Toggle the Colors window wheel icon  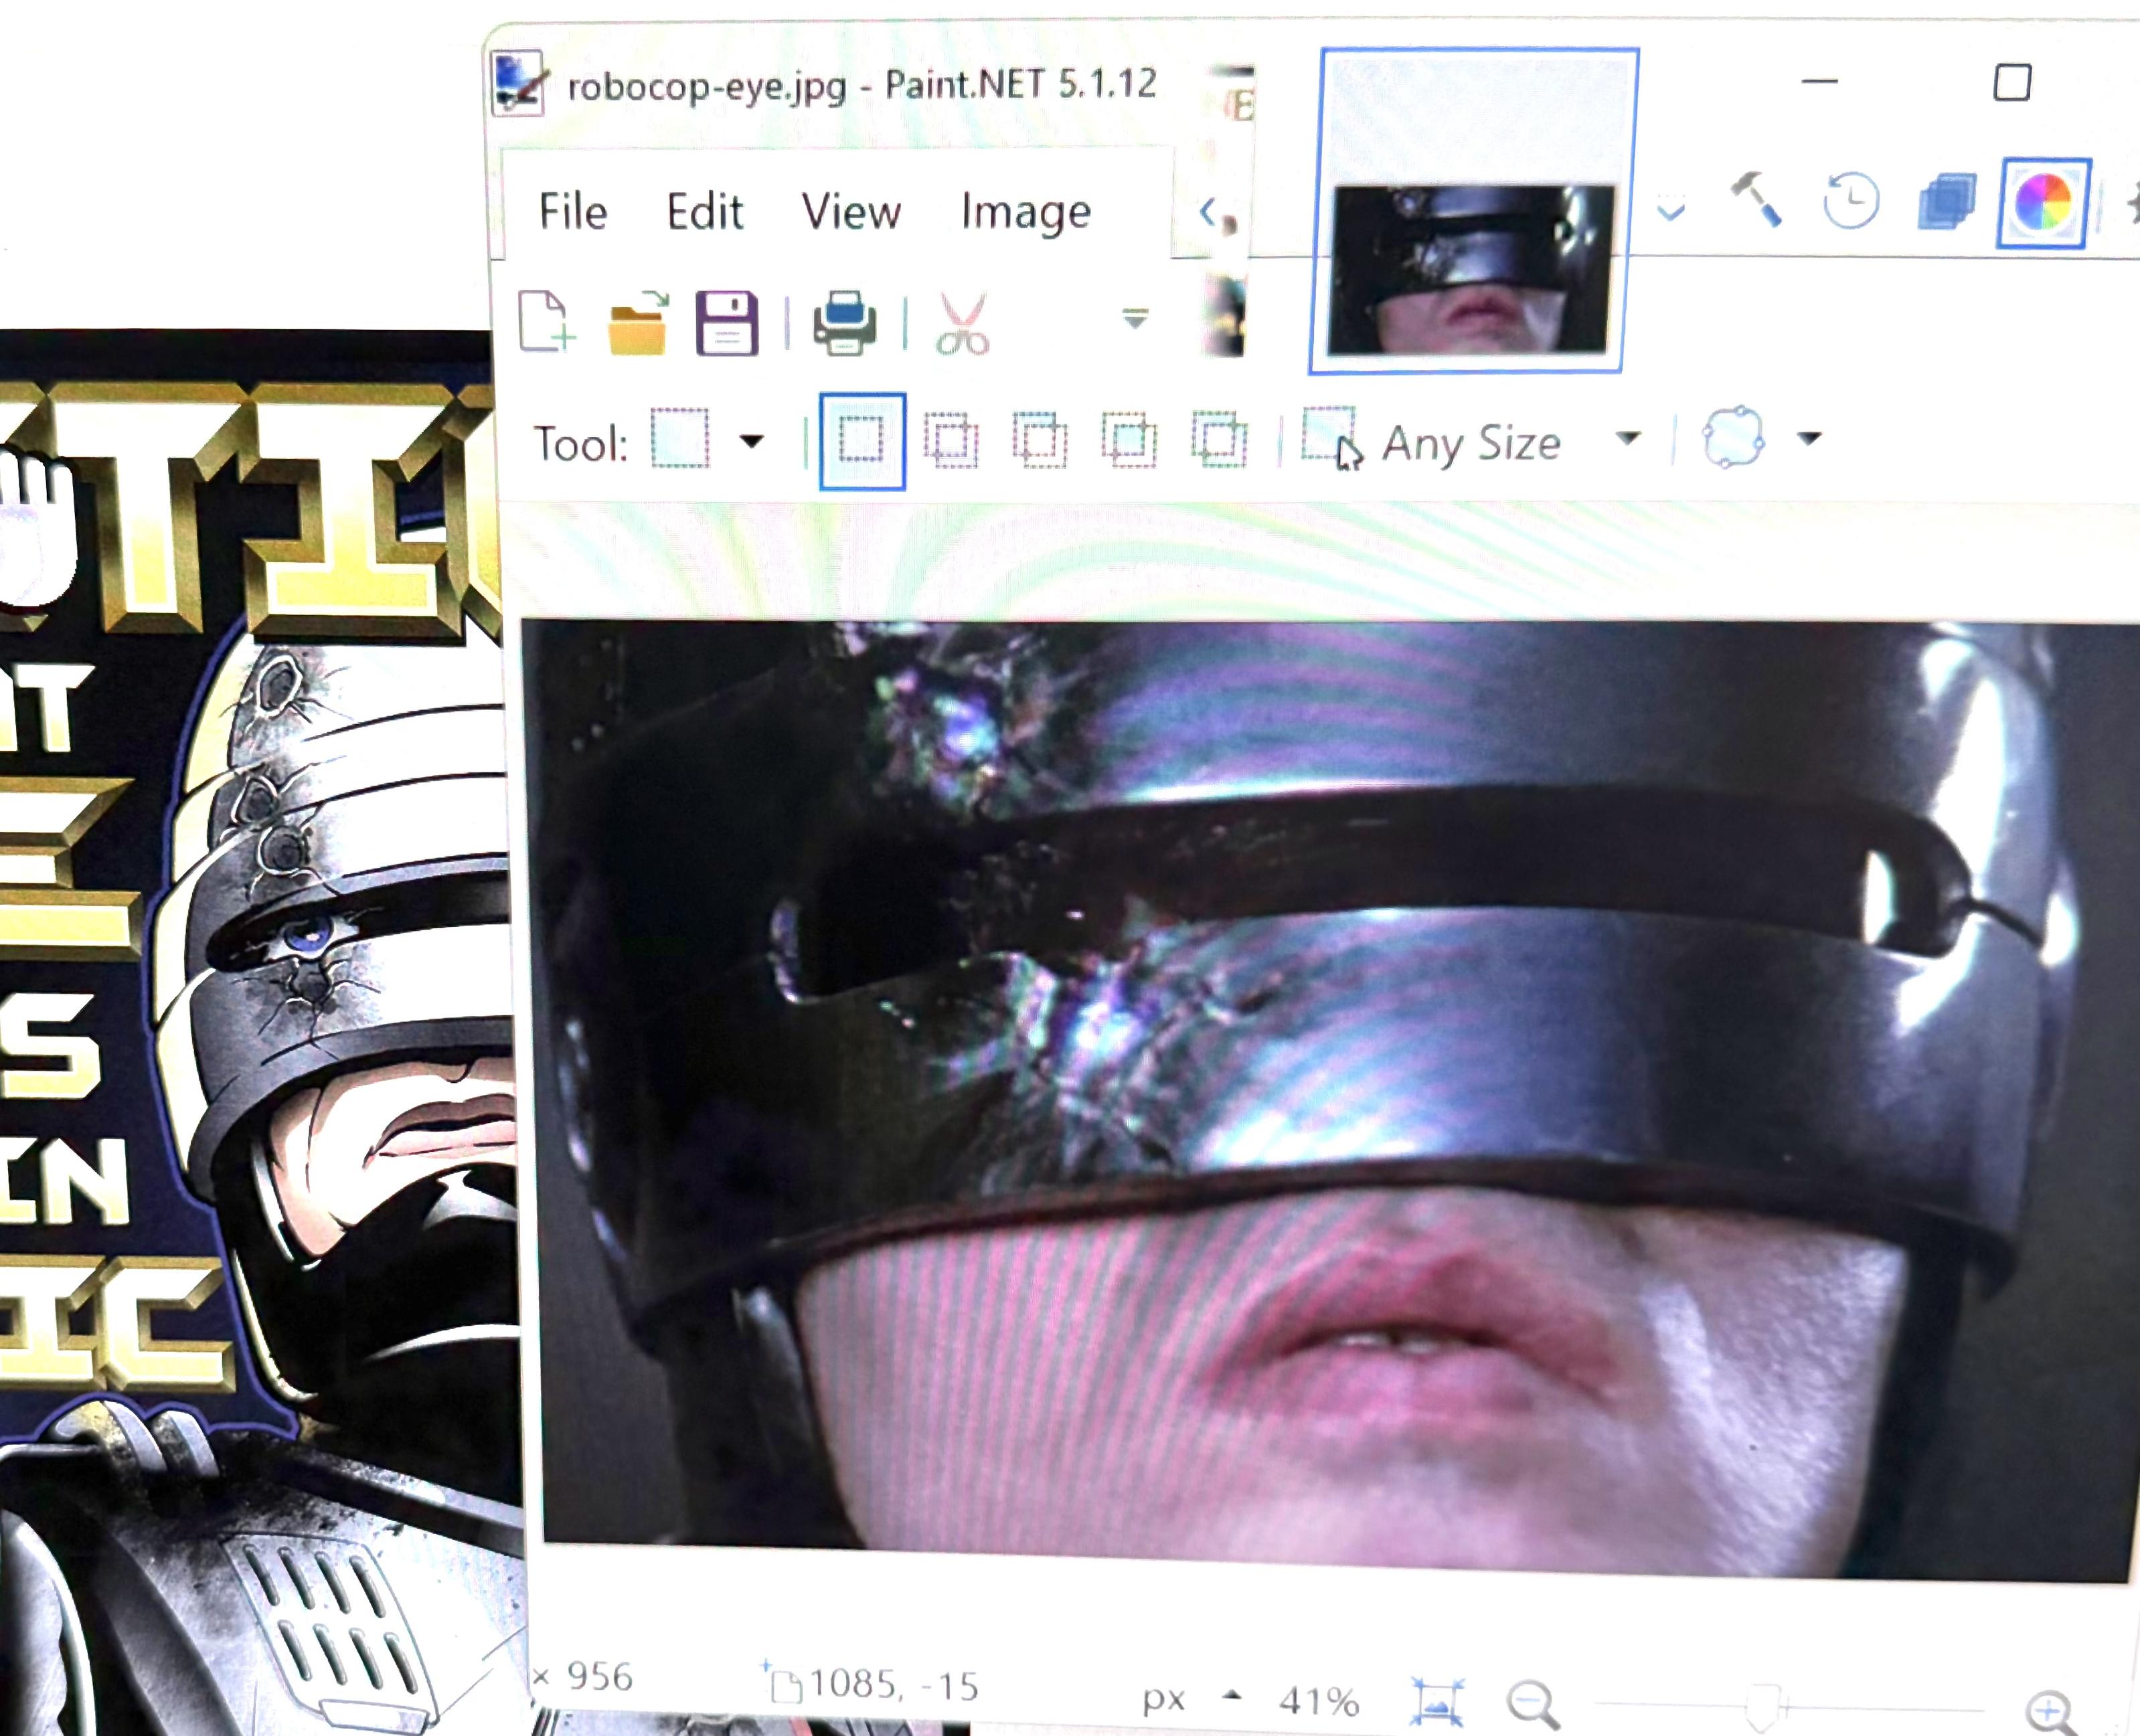2043,203
